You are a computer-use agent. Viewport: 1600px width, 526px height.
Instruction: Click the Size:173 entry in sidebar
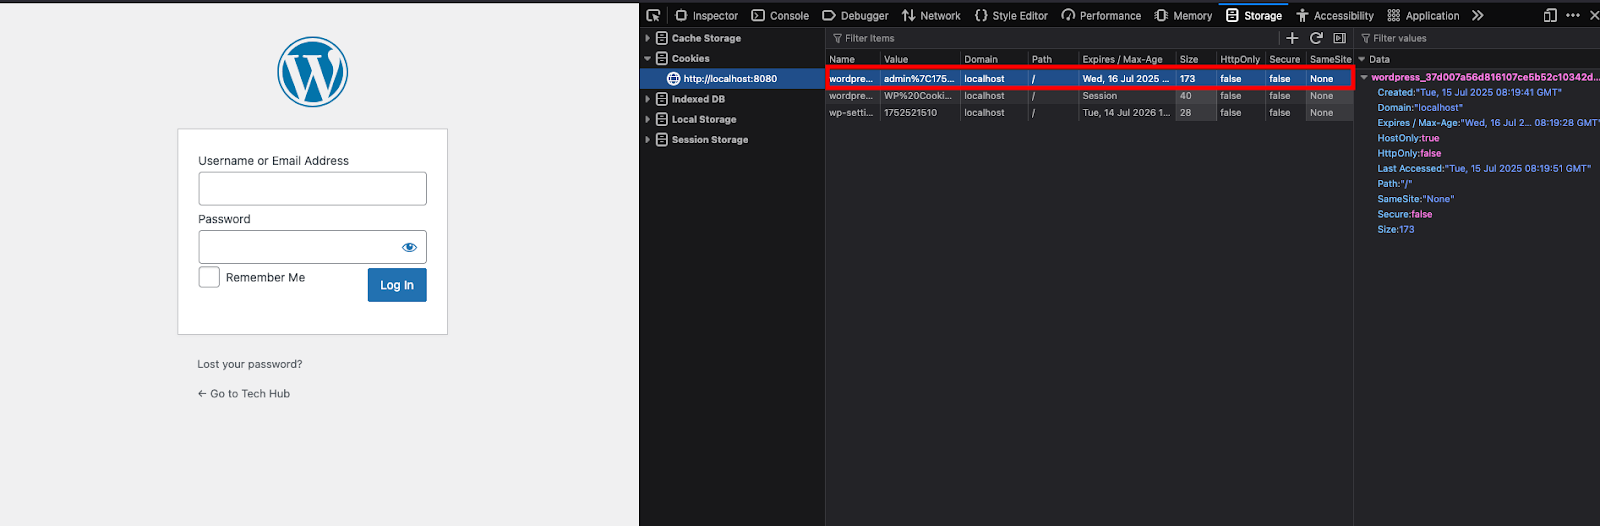[1396, 229]
